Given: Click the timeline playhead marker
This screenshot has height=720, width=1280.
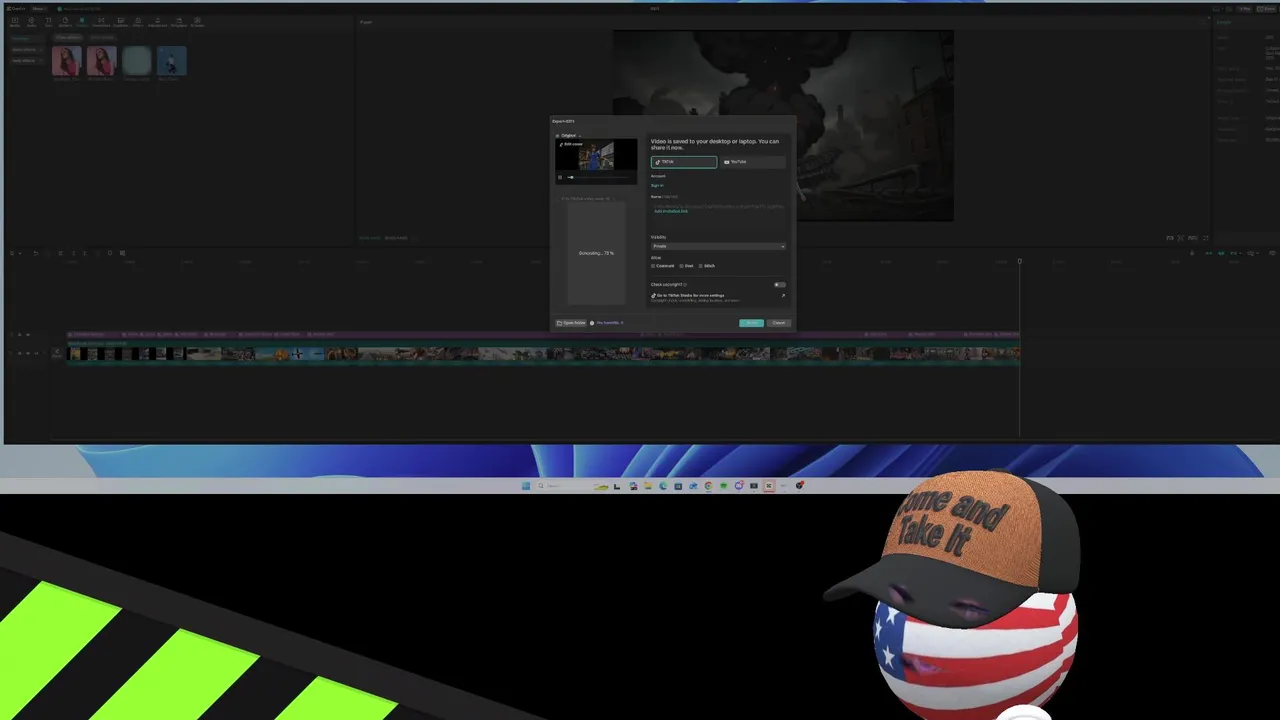Looking at the screenshot, I should click(1020, 261).
